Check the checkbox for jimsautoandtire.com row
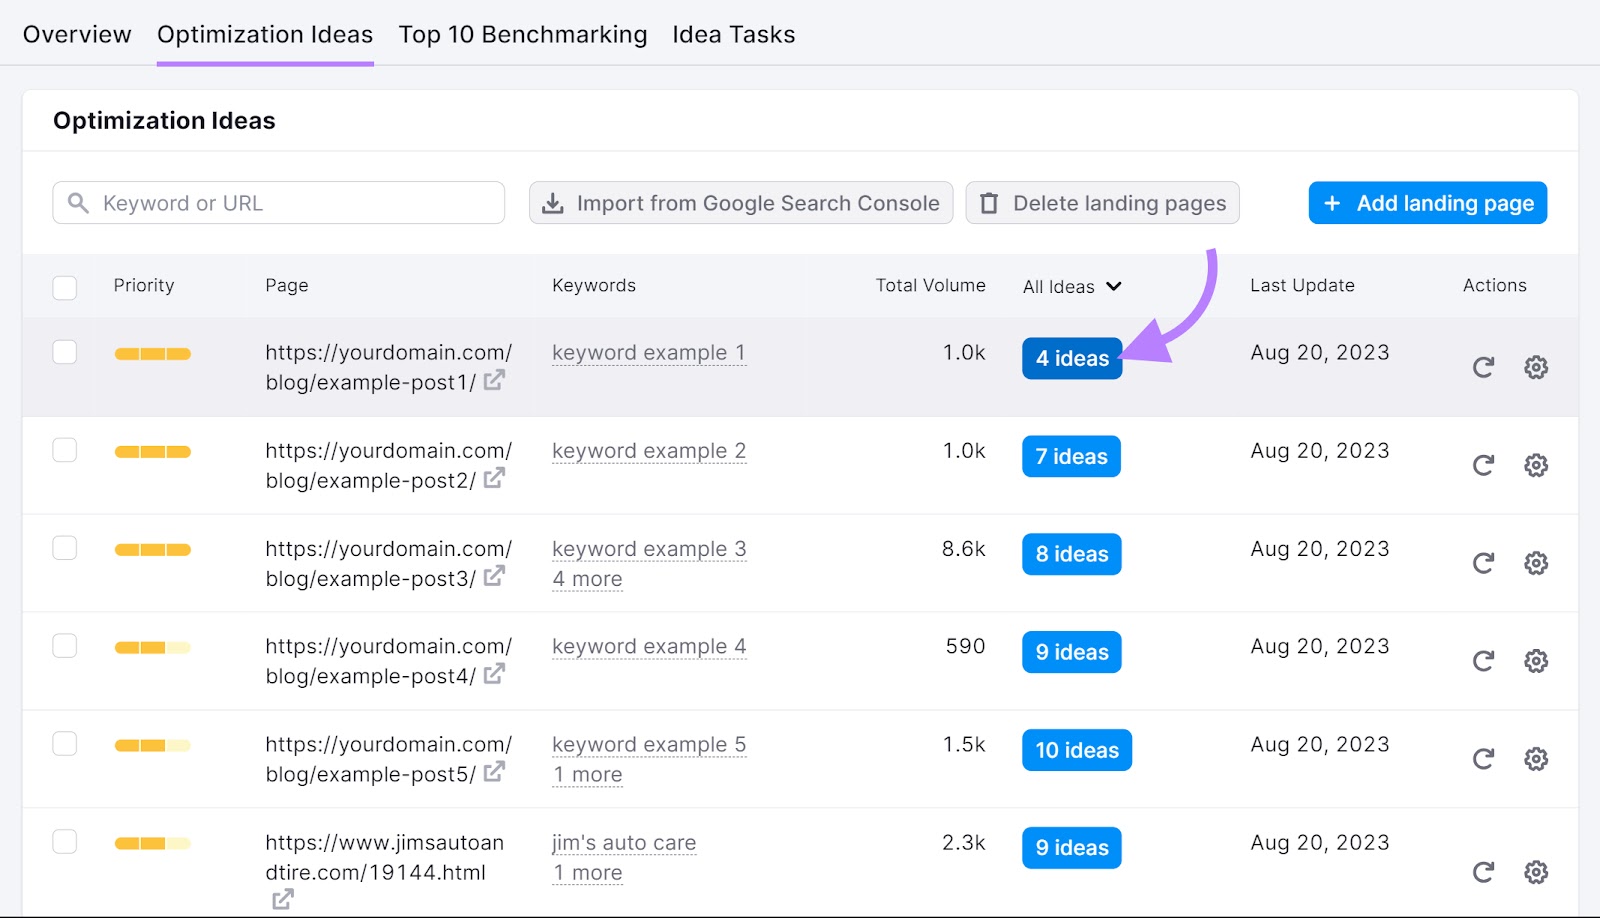The width and height of the screenshot is (1600, 918). pyautogui.click(x=64, y=842)
